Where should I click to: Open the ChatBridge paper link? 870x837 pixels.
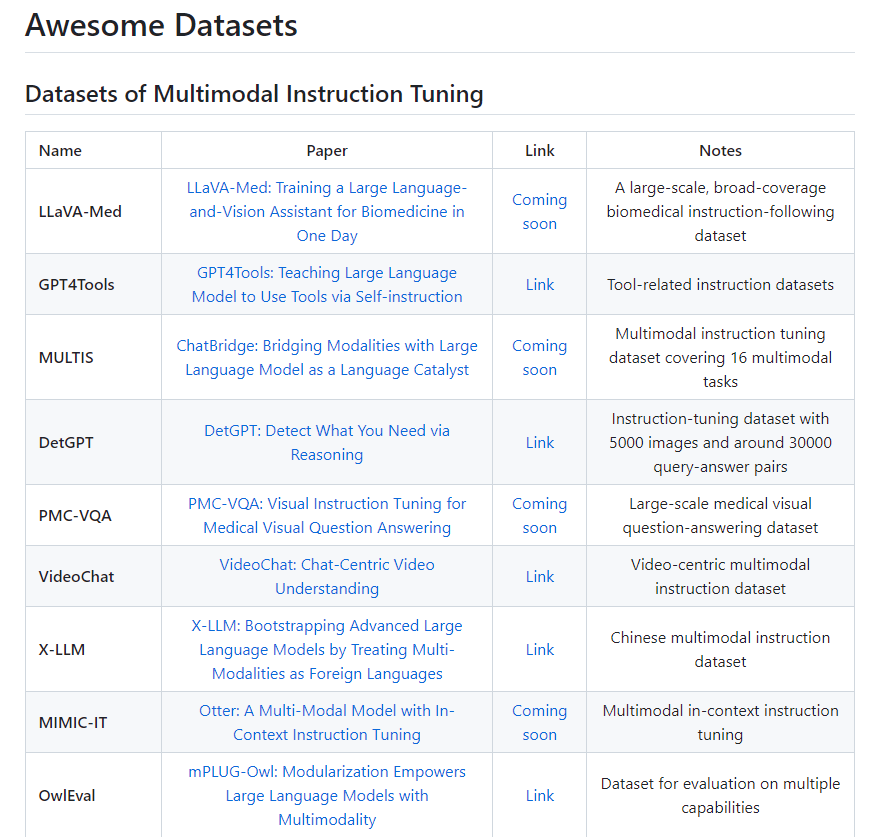(x=327, y=357)
